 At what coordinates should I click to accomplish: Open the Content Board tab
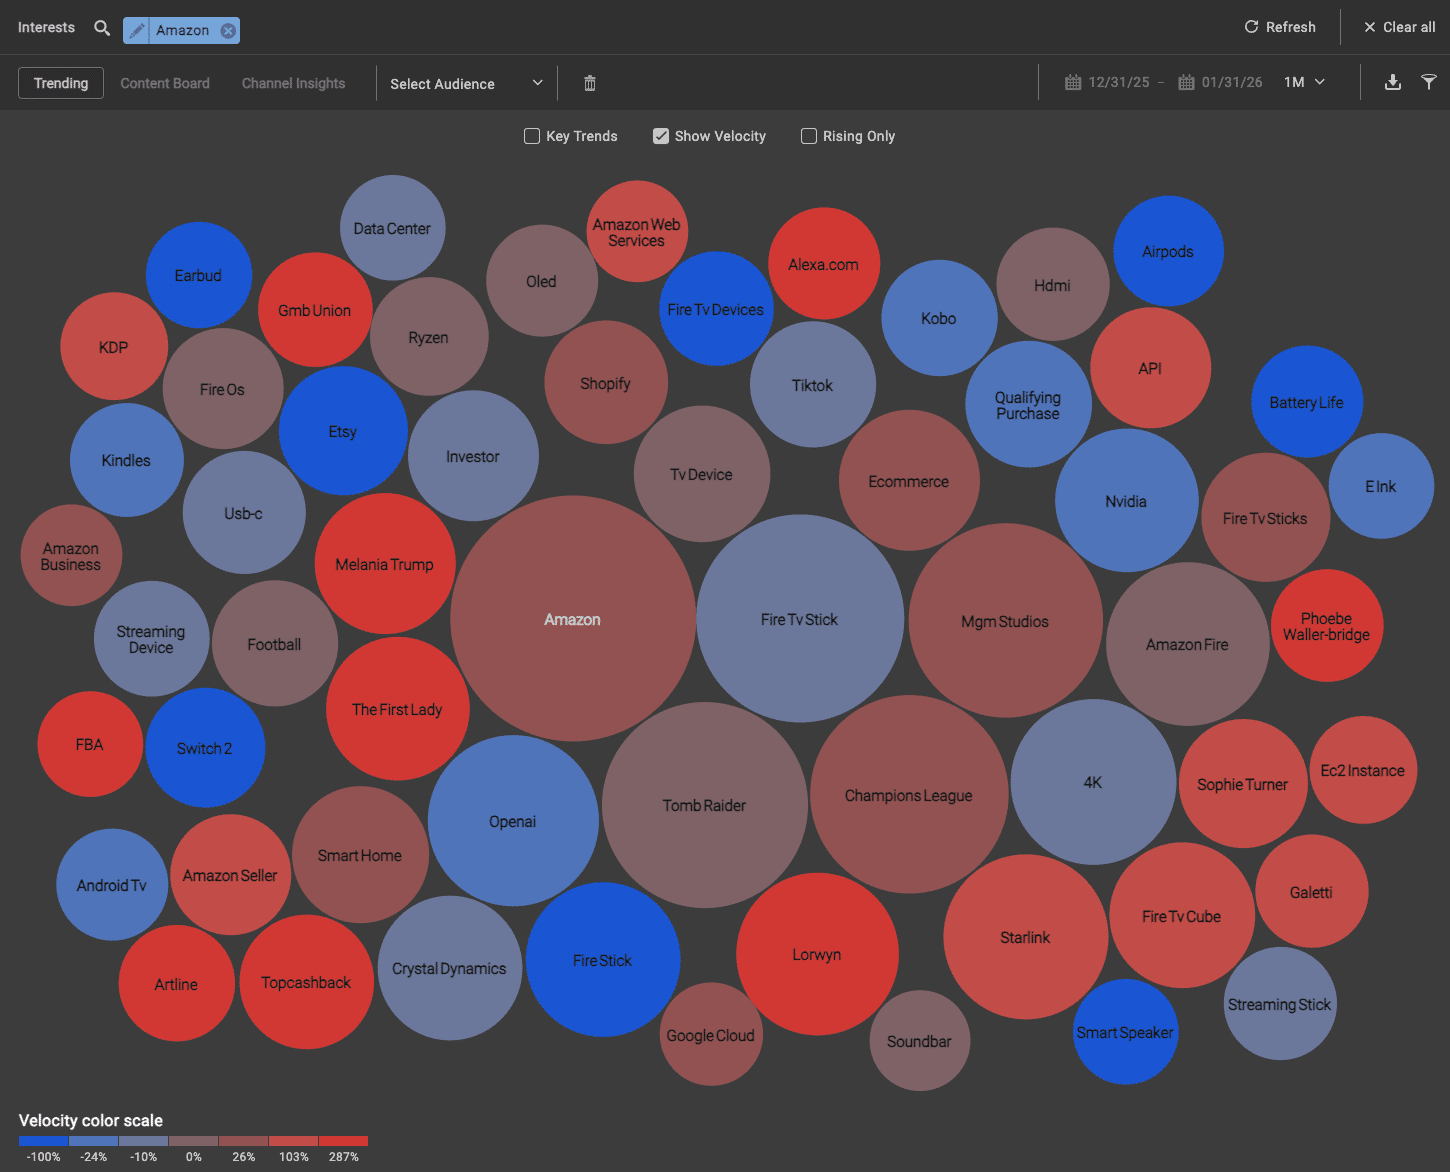pyautogui.click(x=165, y=83)
